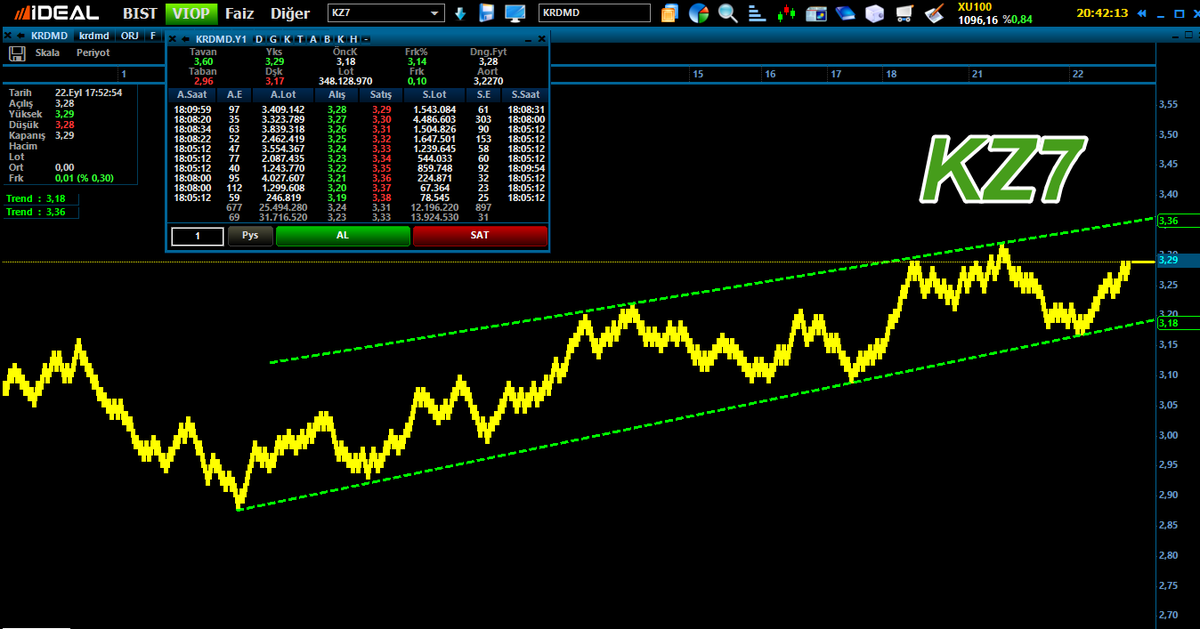Click the green AL buy button
The height and width of the screenshot is (629, 1200).
(x=343, y=236)
